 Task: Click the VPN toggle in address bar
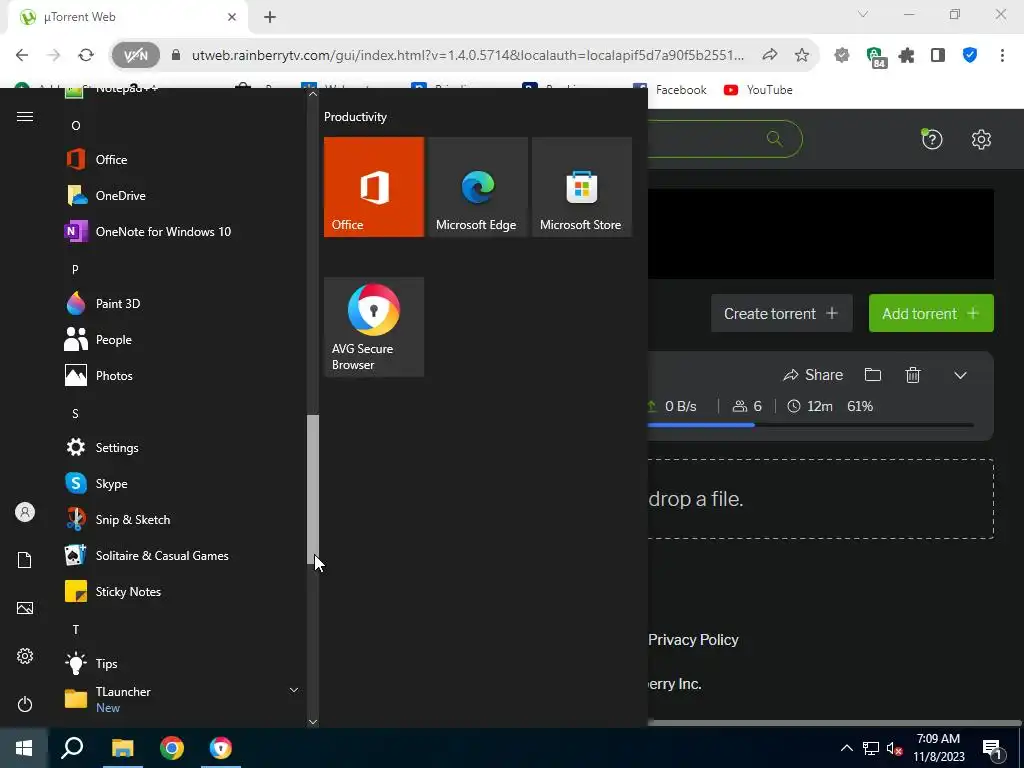[x=135, y=55]
